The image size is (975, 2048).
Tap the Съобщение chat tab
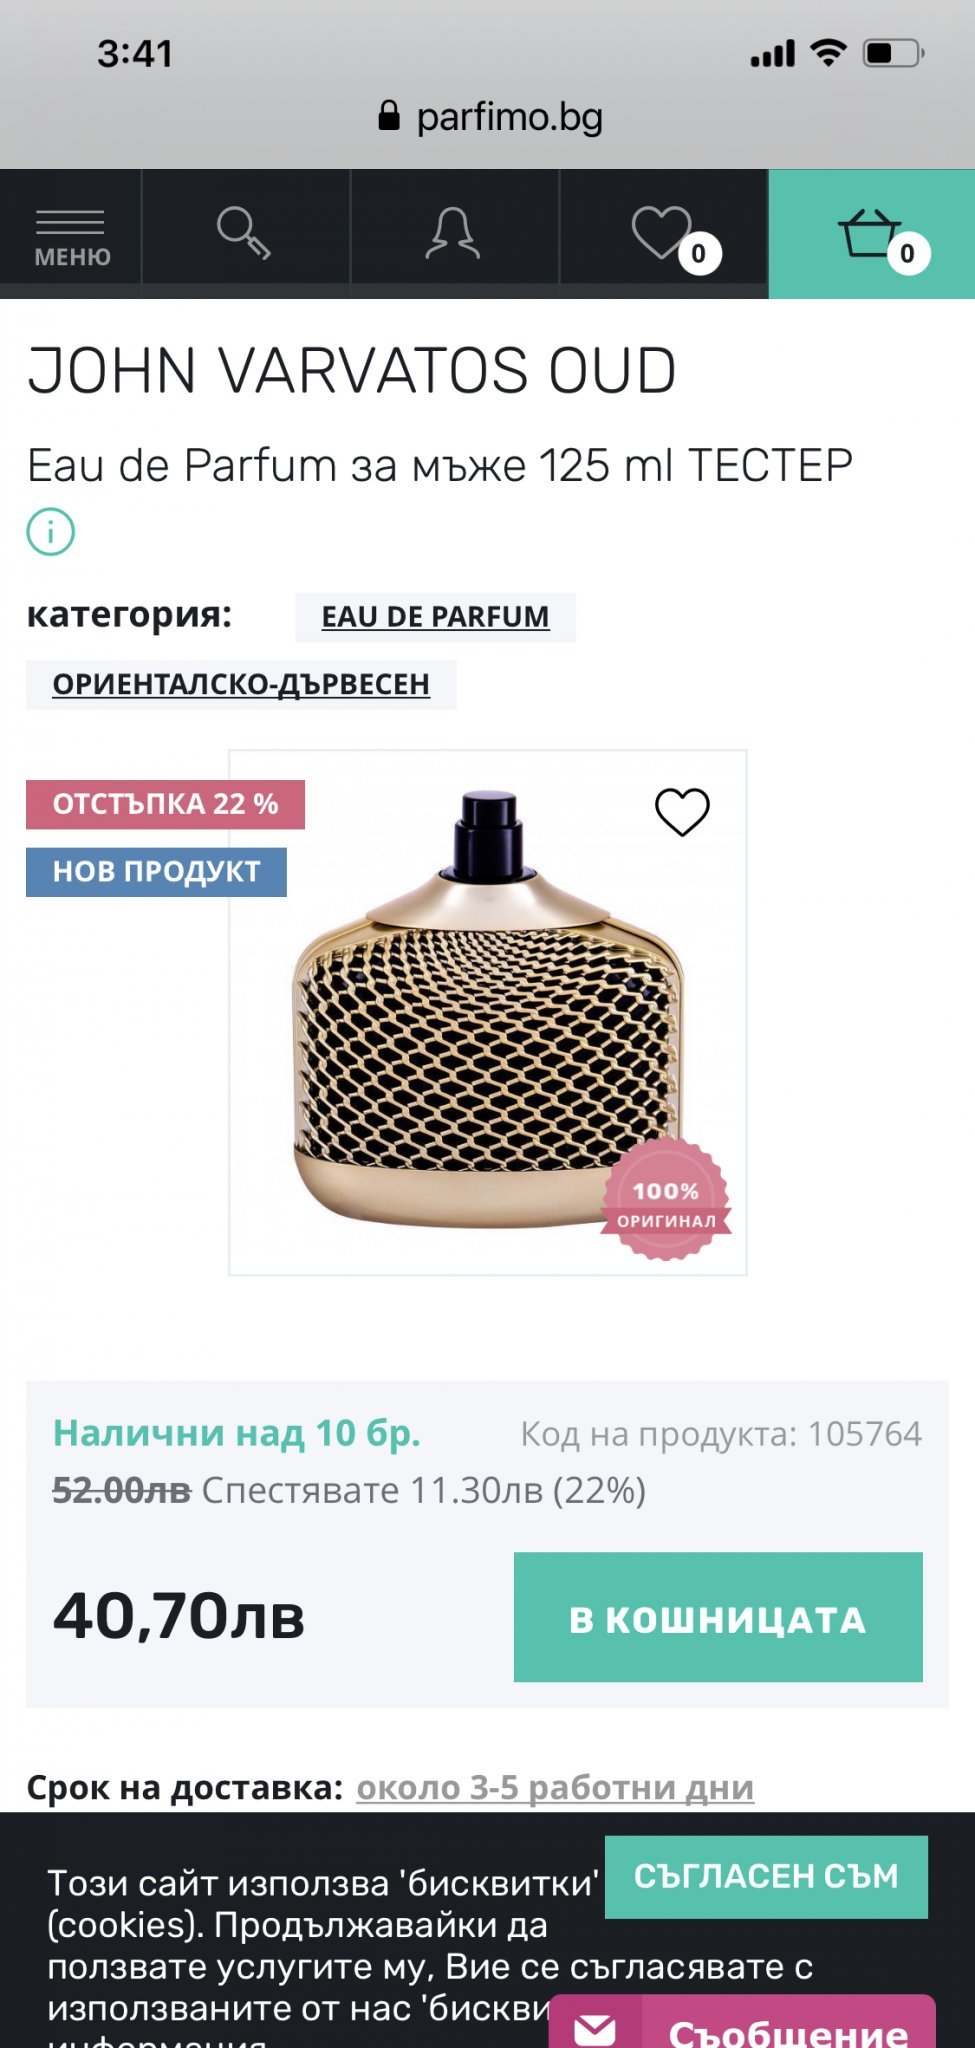coord(788,2028)
